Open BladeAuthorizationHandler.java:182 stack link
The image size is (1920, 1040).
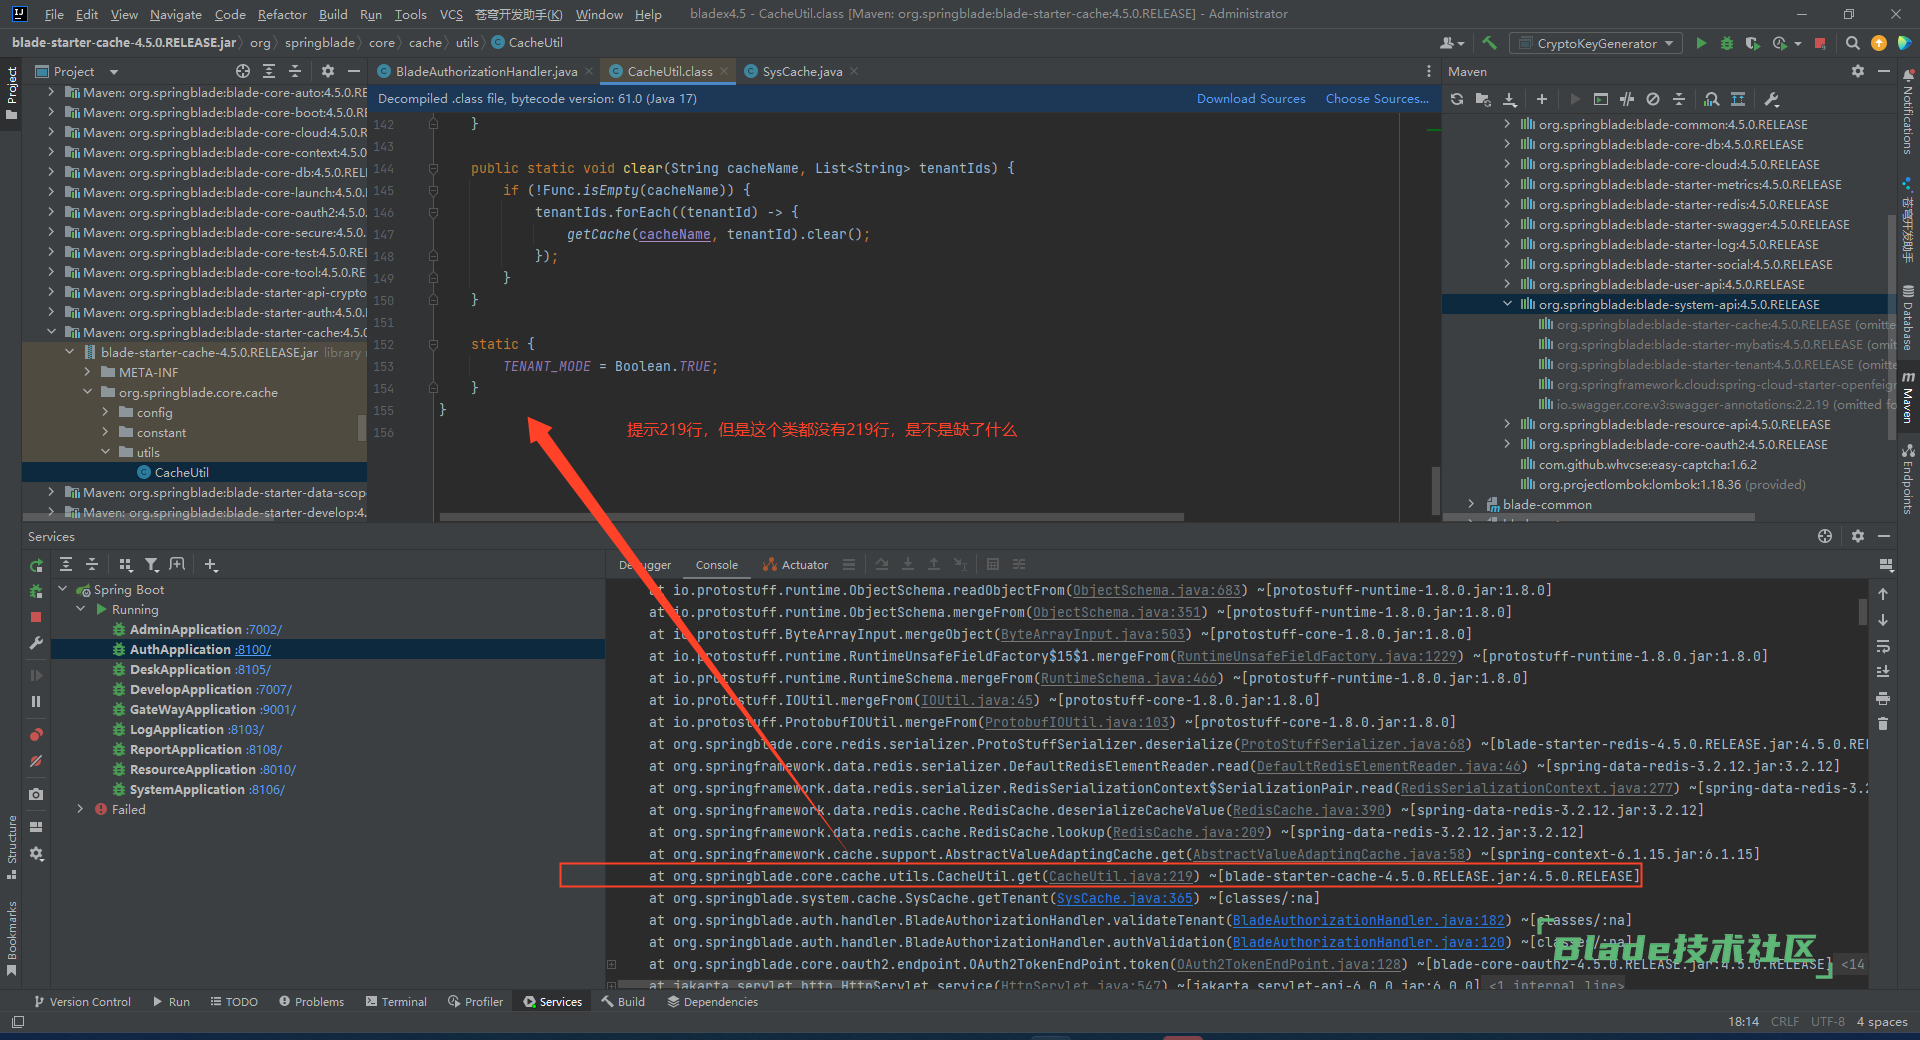click(x=1369, y=920)
